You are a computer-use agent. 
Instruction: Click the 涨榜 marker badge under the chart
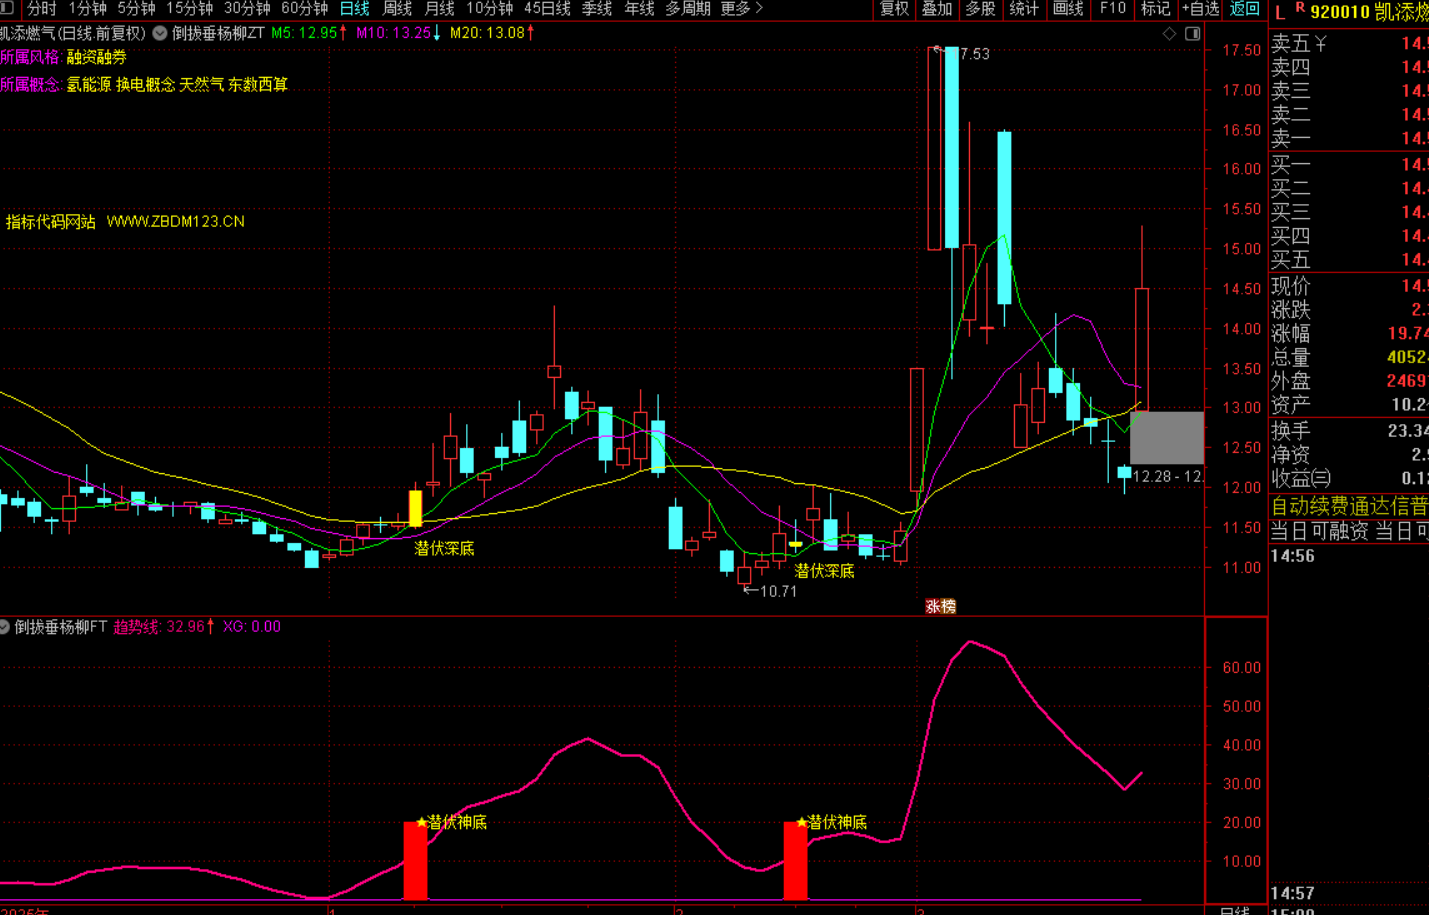(x=940, y=606)
